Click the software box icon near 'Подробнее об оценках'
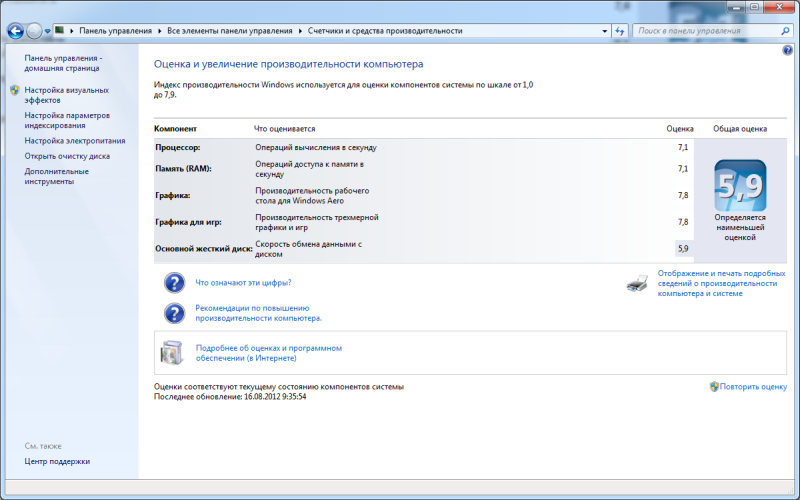 [172, 352]
